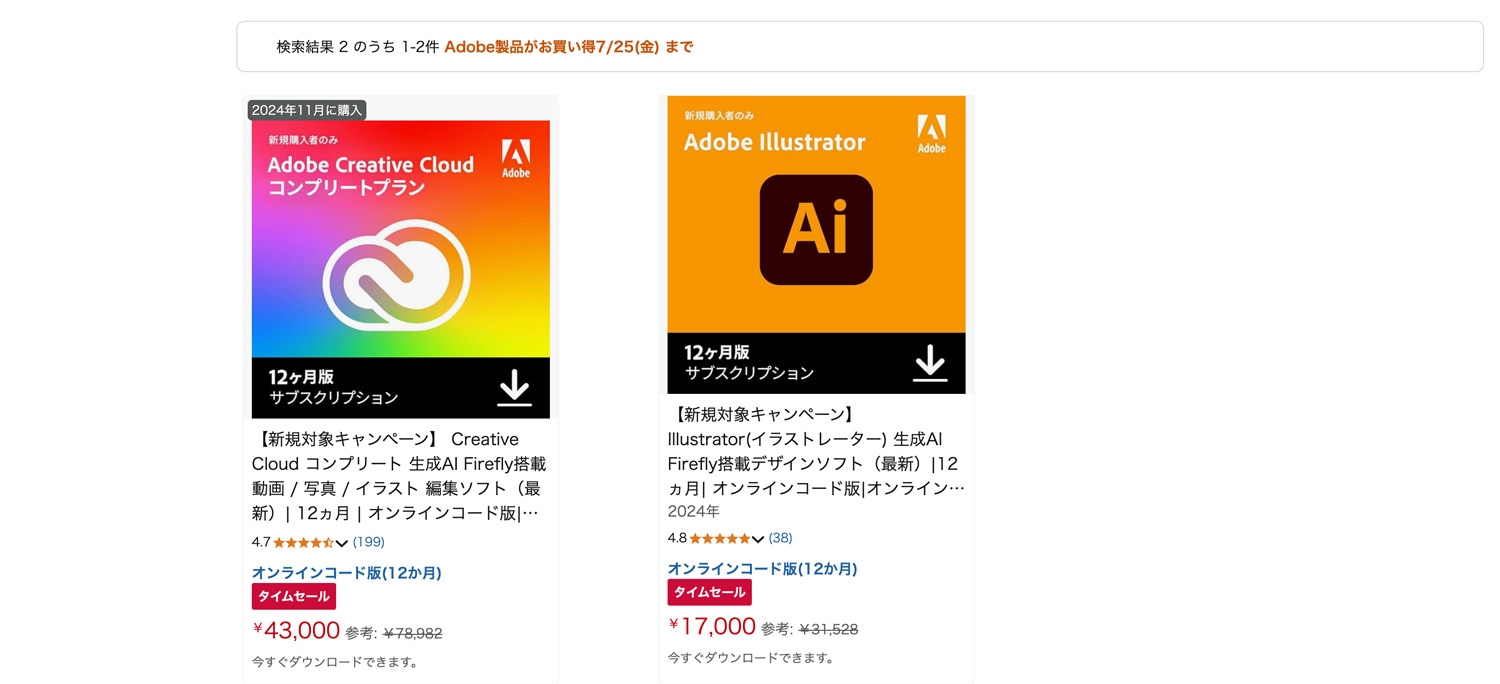Image resolution: width=1500 pixels, height=684 pixels.
Task: Open the (38) reviews link
Action: (x=781, y=538)
